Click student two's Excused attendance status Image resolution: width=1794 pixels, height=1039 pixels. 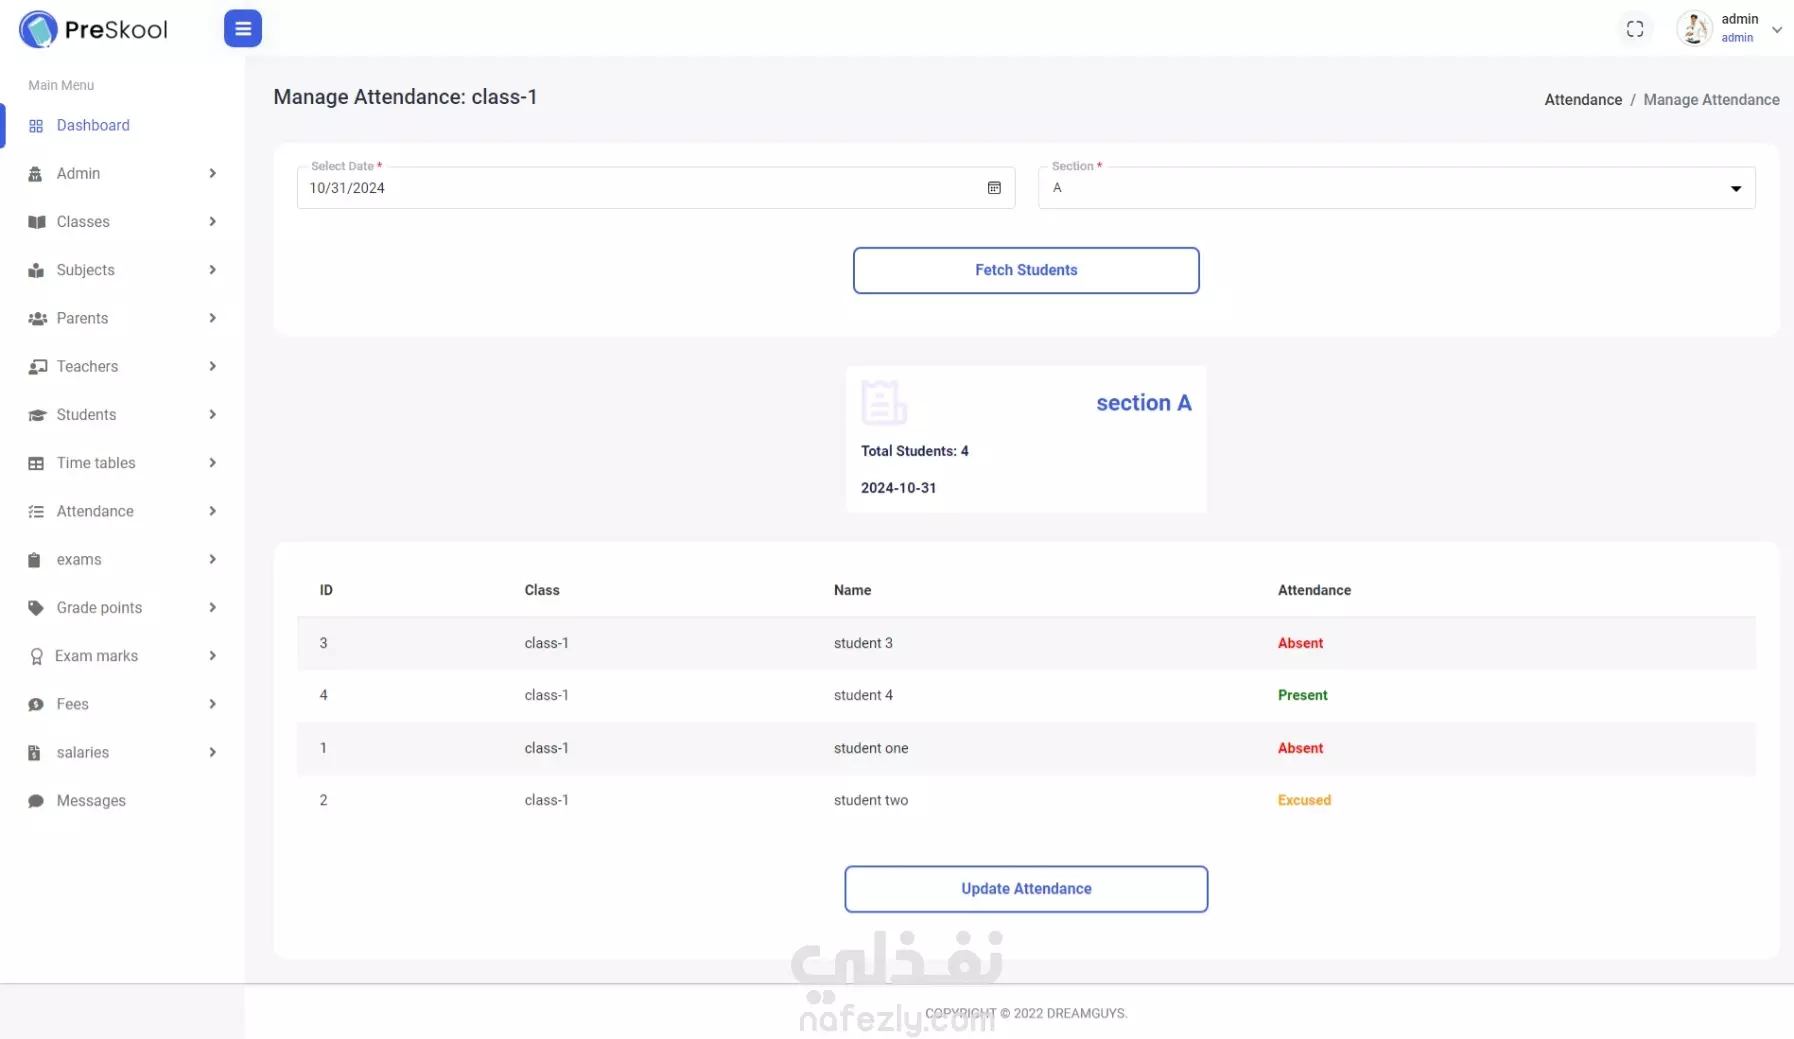click(x=1304, y=800)
